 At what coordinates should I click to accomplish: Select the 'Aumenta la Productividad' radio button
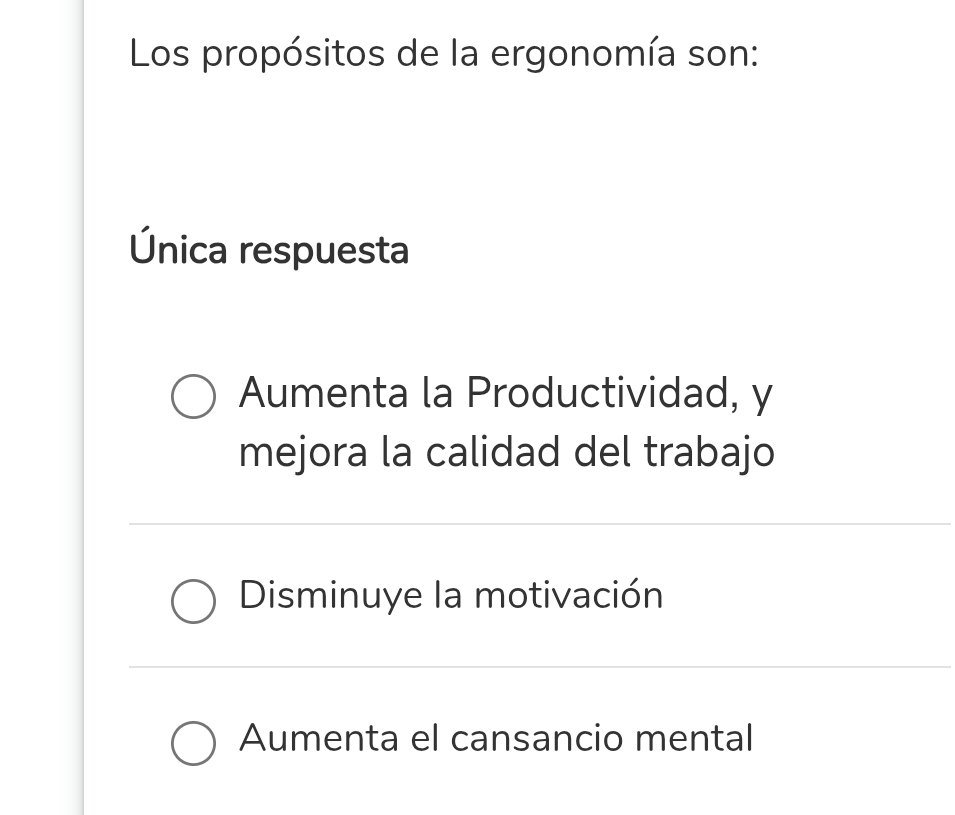coord(193,396)
